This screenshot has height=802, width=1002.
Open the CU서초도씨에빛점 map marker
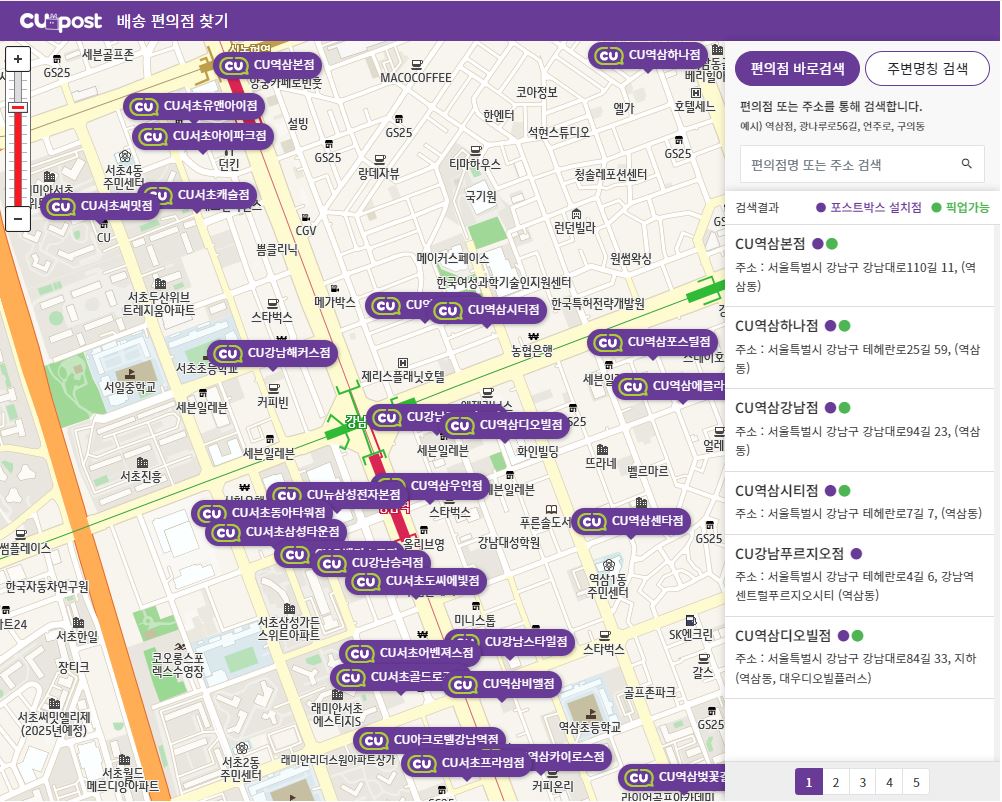(416, 582)
